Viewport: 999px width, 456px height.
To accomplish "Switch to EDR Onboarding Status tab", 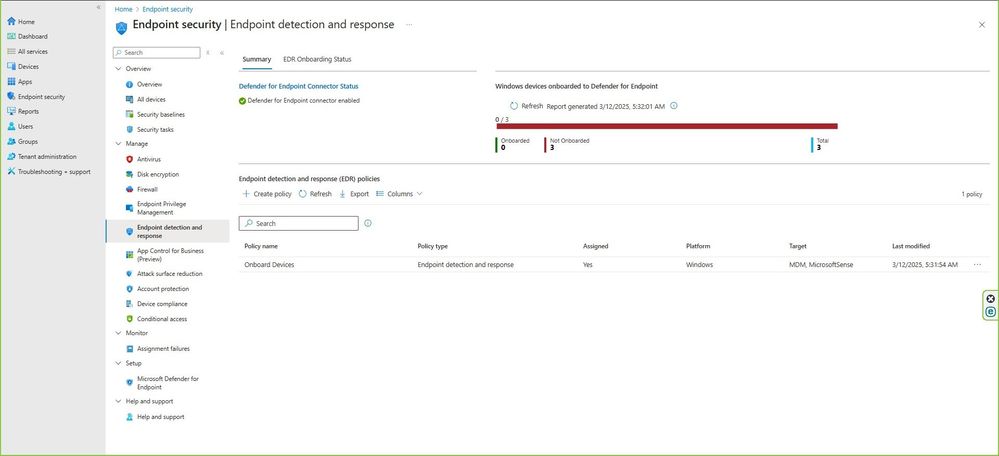I will point(317,59).
